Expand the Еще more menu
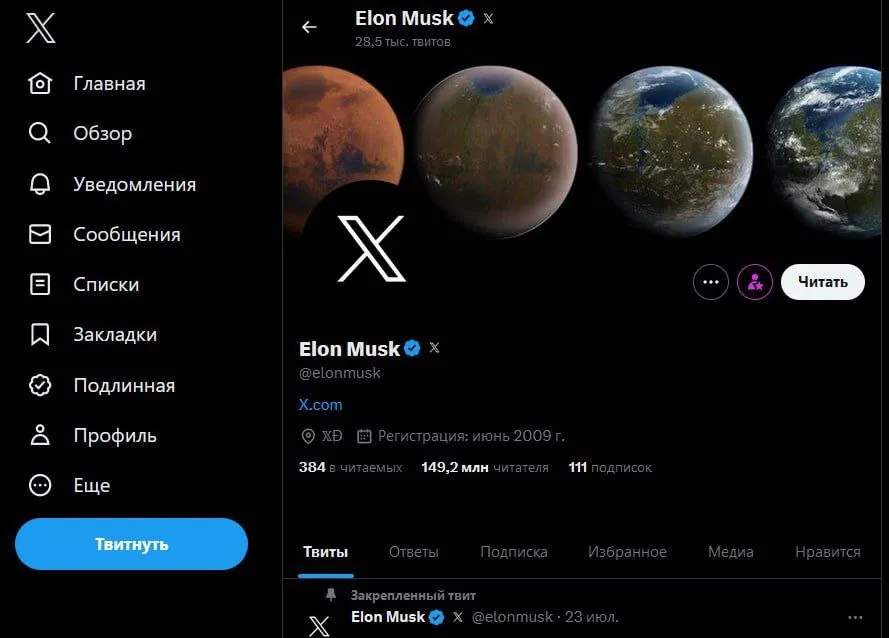889x638 pixels. (x=40, y=485)
